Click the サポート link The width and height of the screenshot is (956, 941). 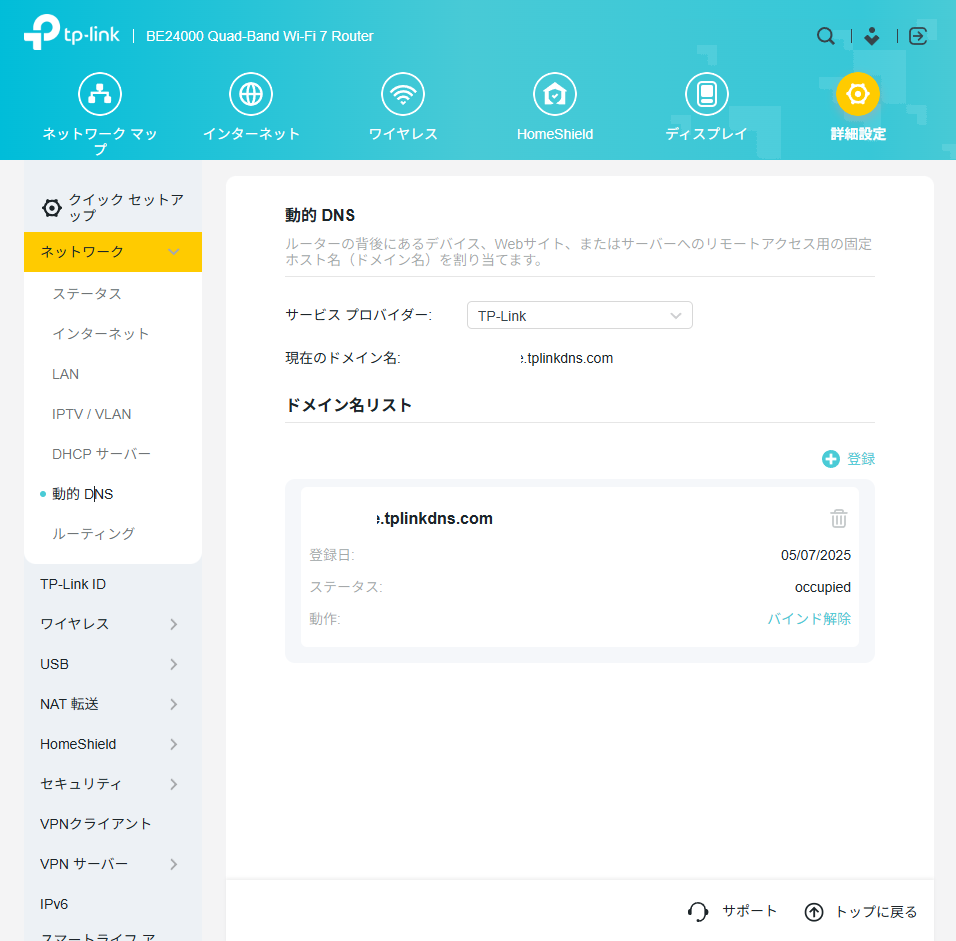750,911
